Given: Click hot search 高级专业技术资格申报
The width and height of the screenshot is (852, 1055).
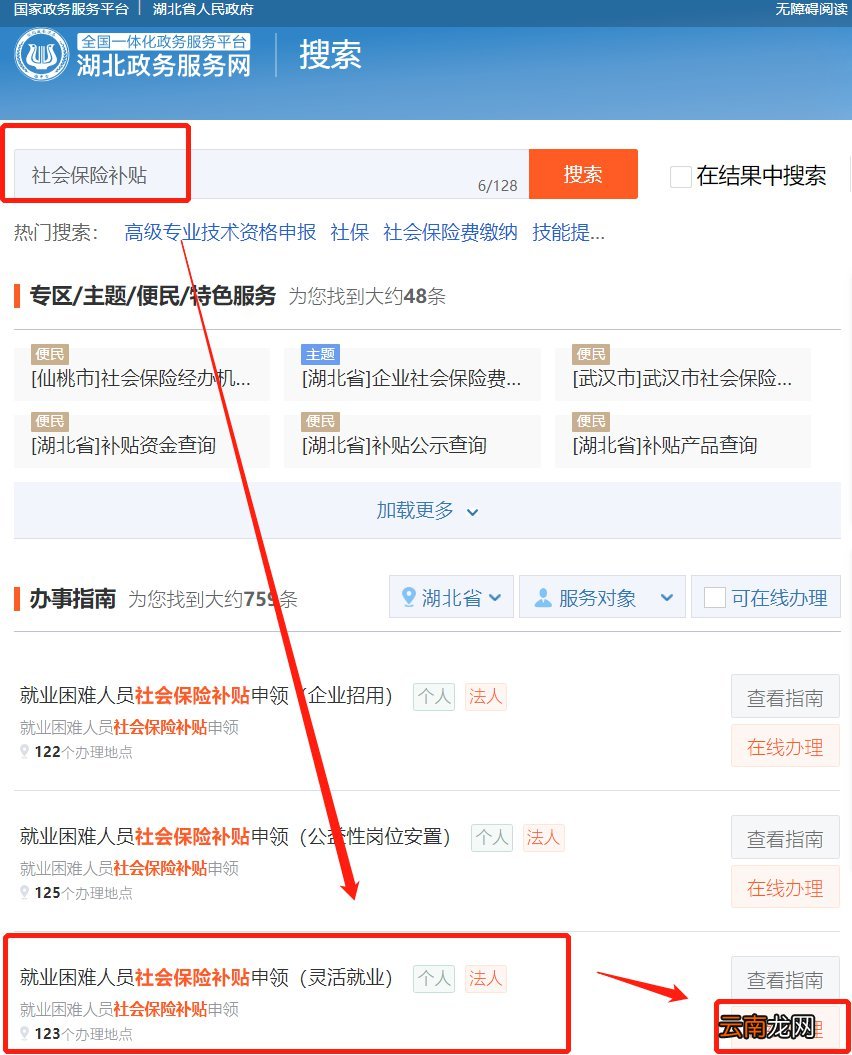Looking at the screenshot, I should pos(220,232).
